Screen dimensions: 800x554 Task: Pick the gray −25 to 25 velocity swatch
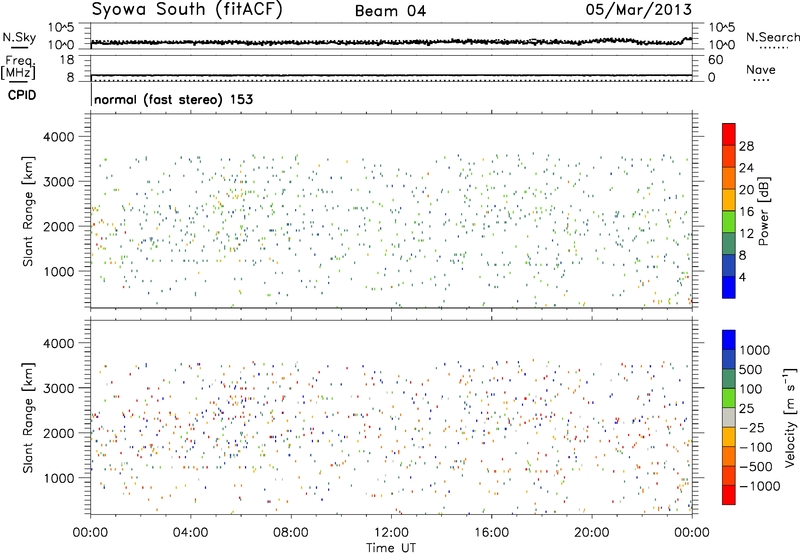point(729,418)
